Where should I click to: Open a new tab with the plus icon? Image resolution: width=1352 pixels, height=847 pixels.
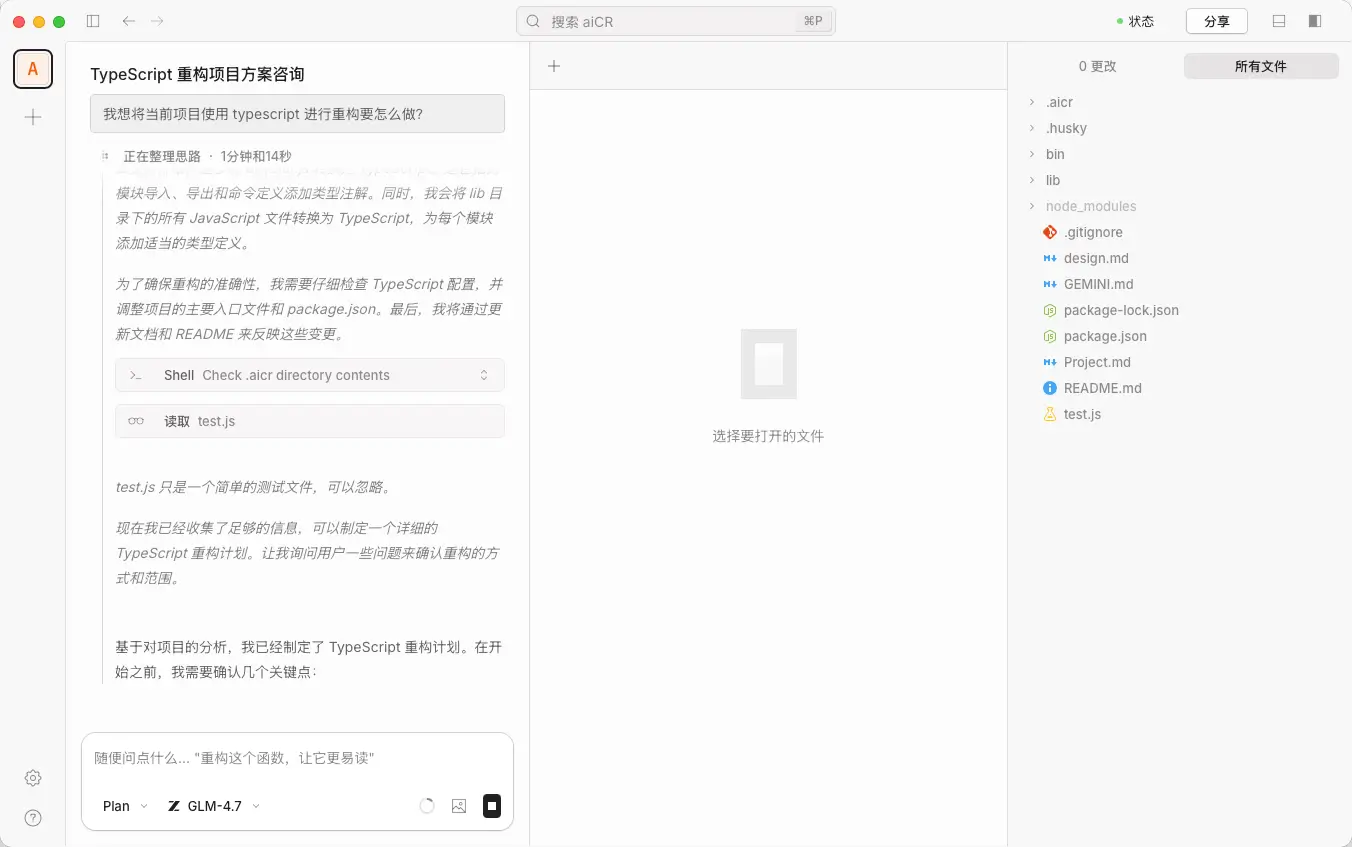[x=554, y=66]
